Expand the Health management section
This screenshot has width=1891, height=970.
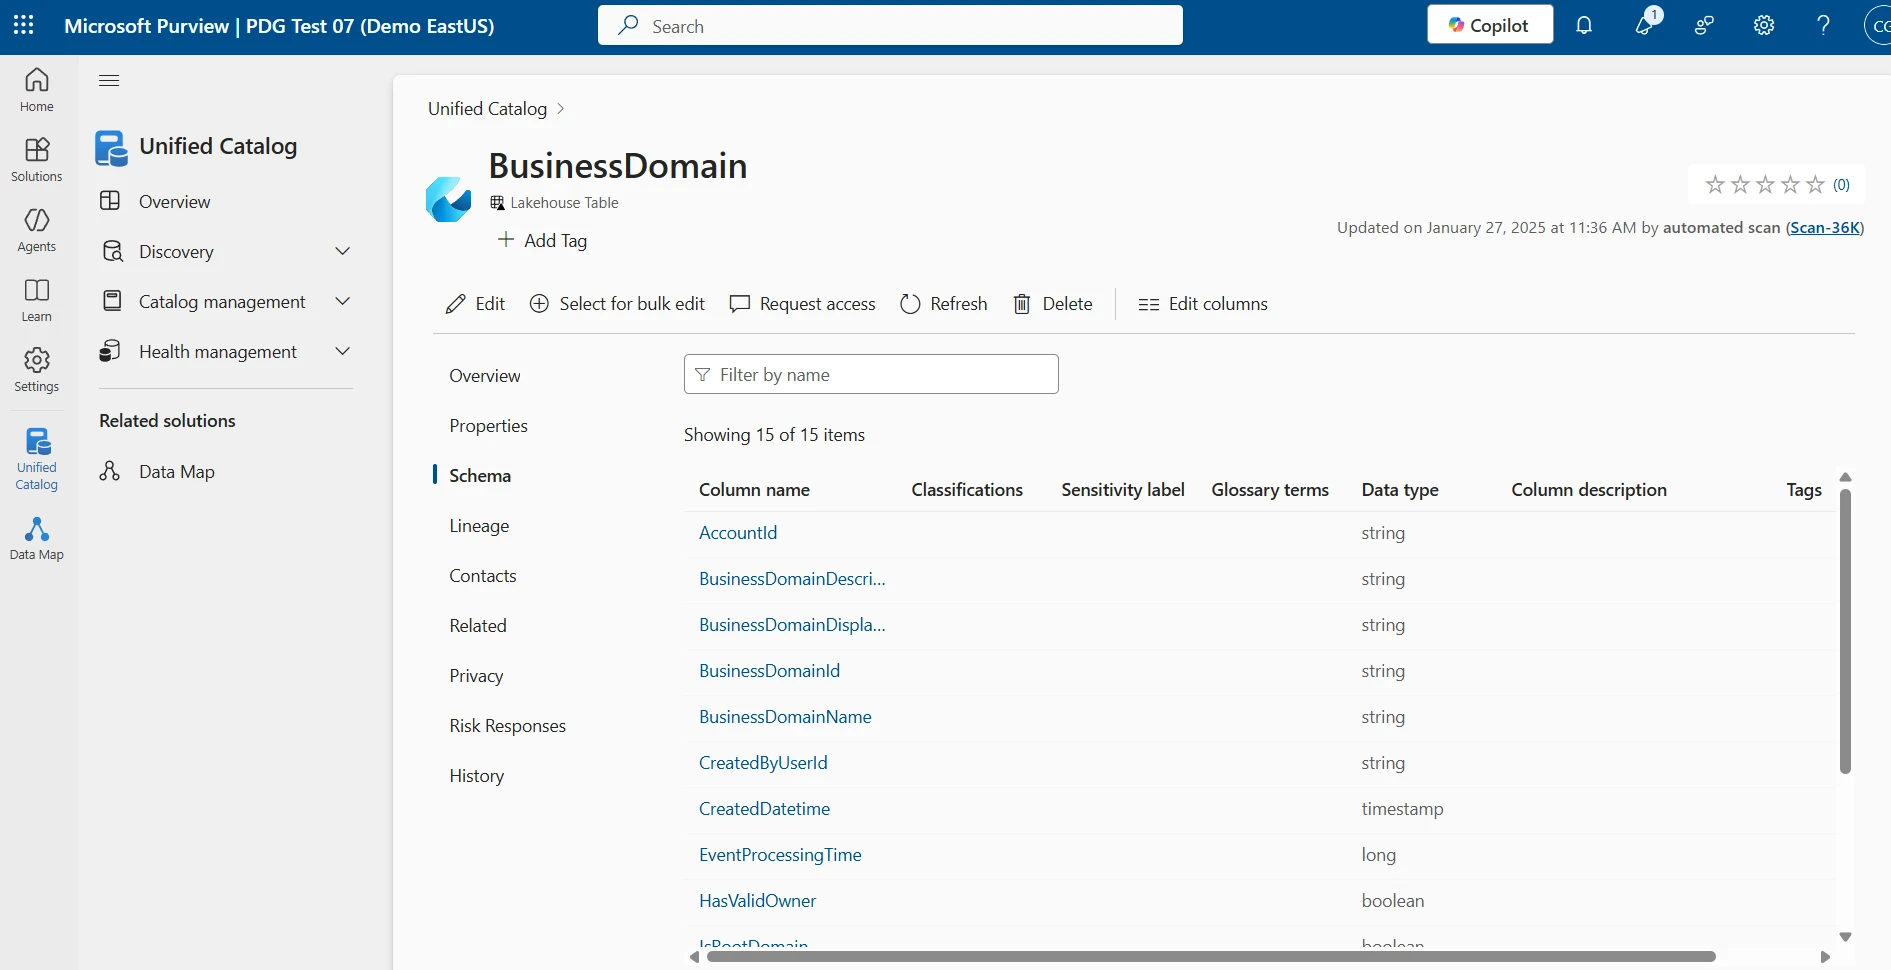pos(343,351)
